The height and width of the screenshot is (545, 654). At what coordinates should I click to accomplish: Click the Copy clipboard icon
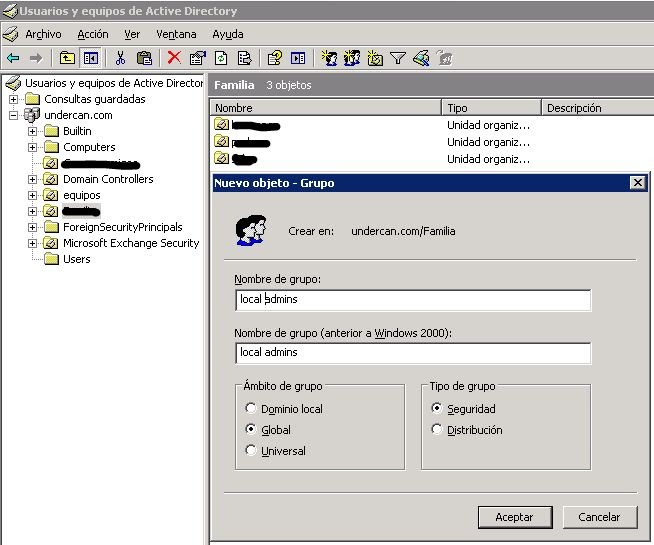(x=144, y=58)
